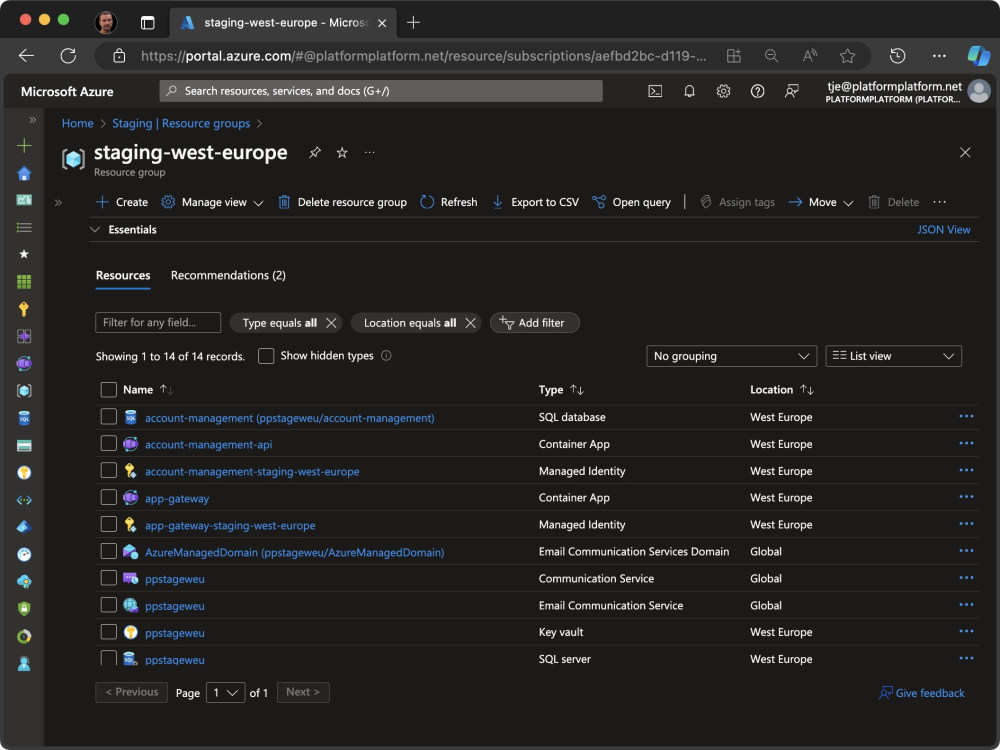The height and width of the screenshot is (750, 1000).
Task: Pin the staging-west-europe resource group
Action: coord(315,152)
